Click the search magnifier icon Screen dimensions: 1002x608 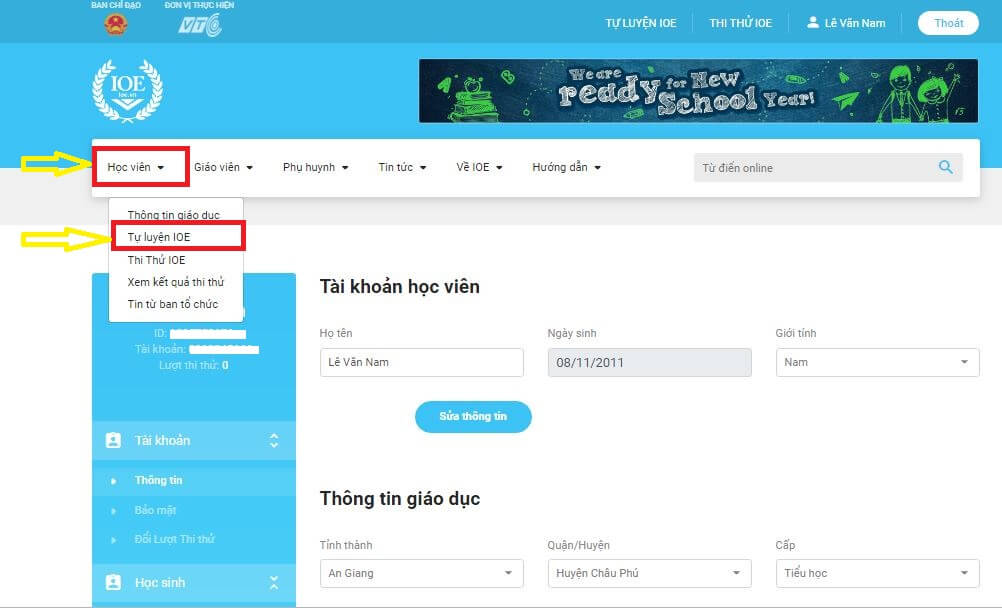[x=945, y=167]
